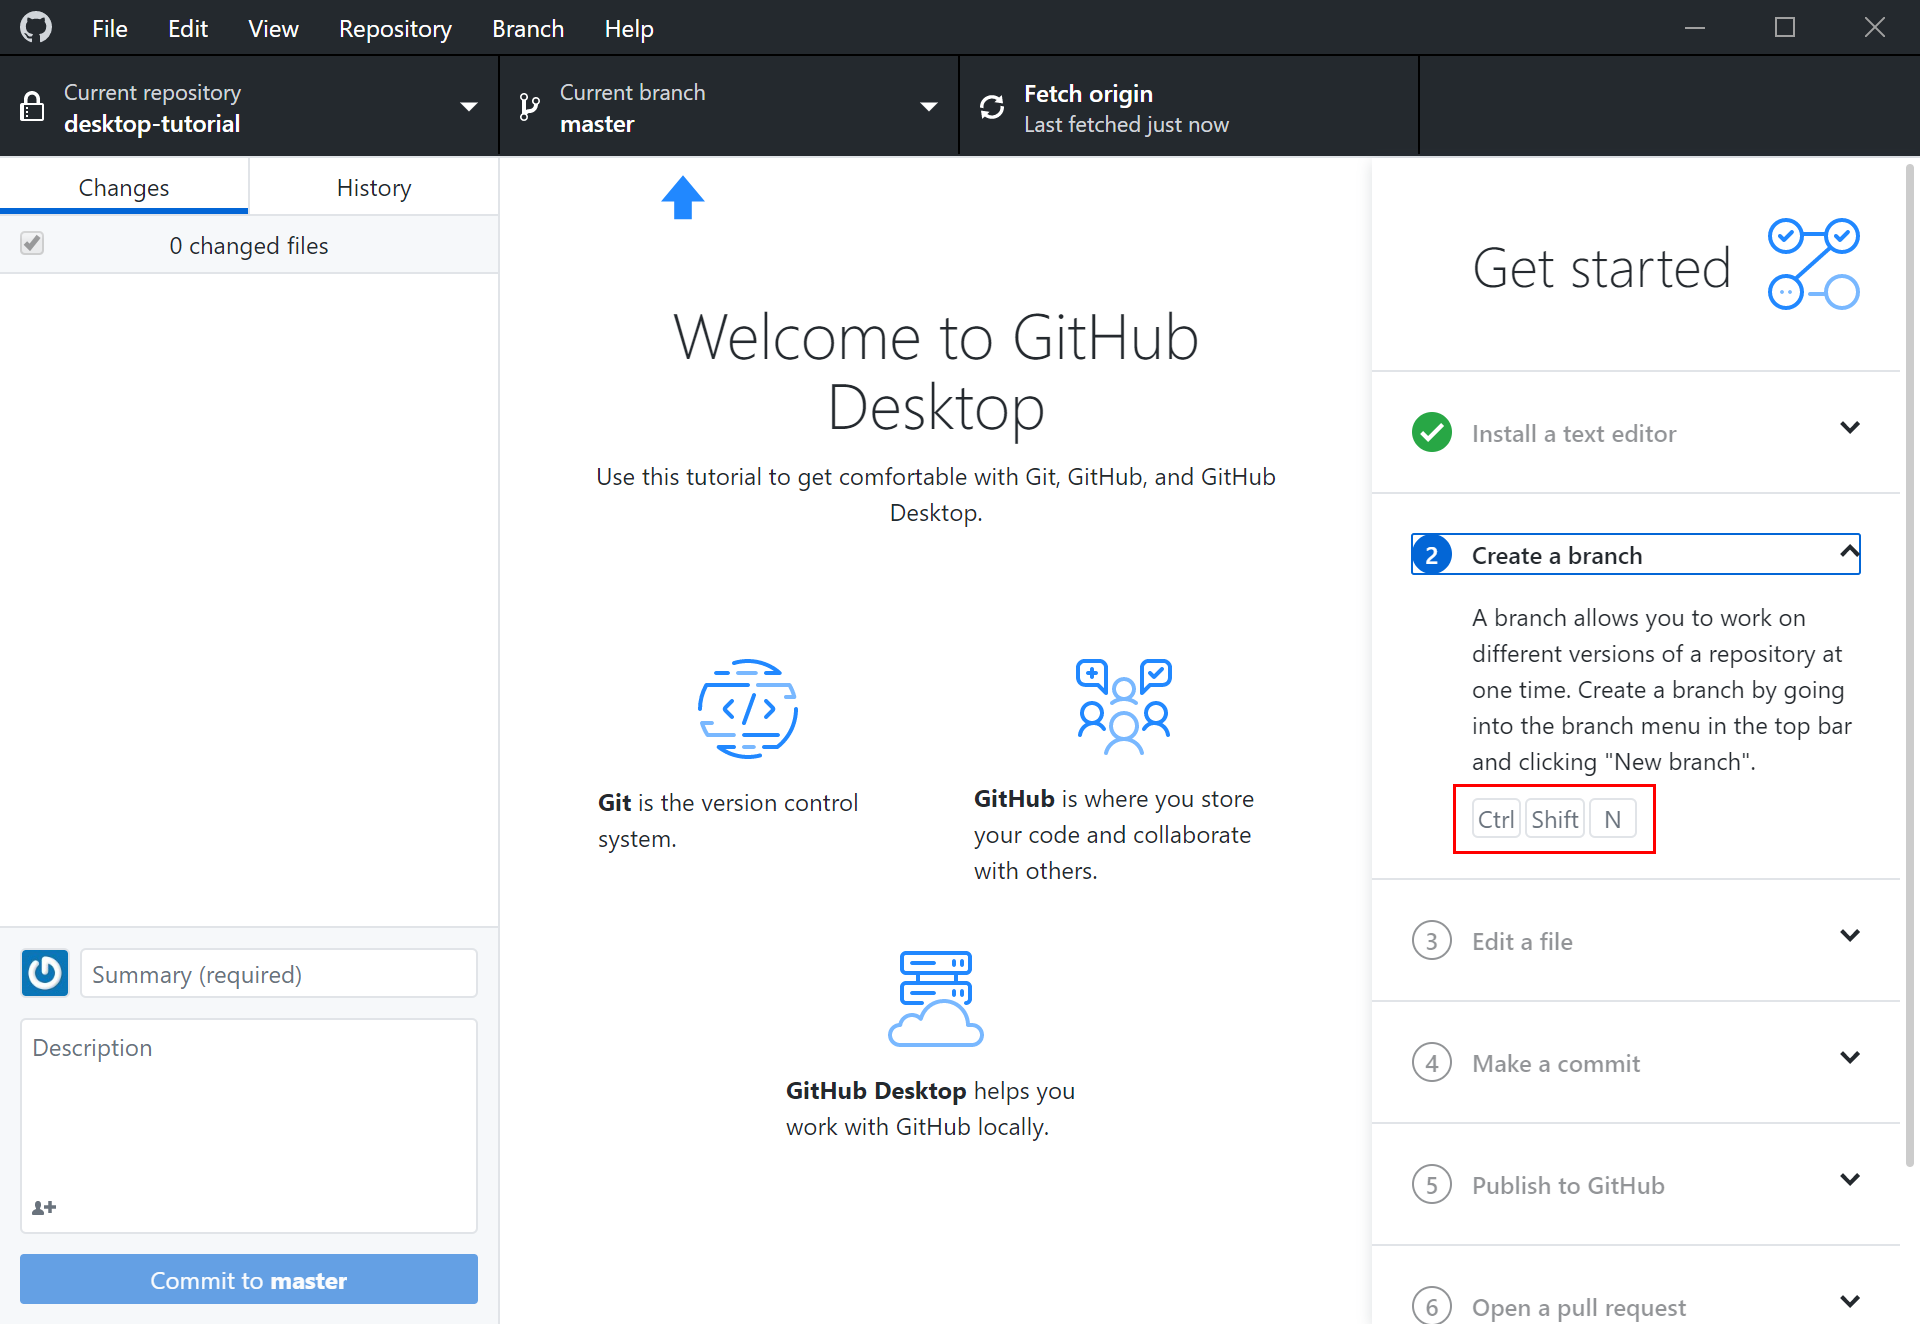Click the N key hint
1920x1324 pixels.
1612,819
